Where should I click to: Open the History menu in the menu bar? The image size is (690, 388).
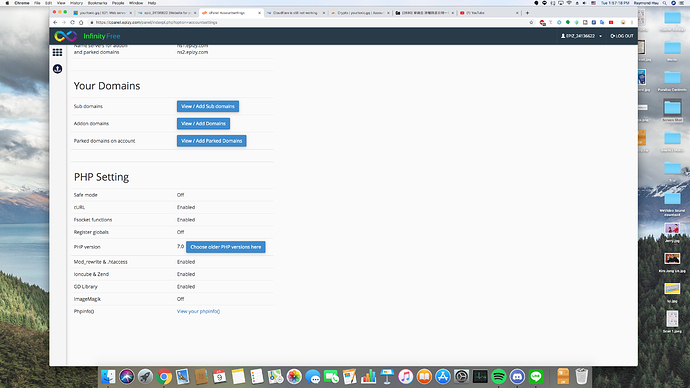[77, 3]
